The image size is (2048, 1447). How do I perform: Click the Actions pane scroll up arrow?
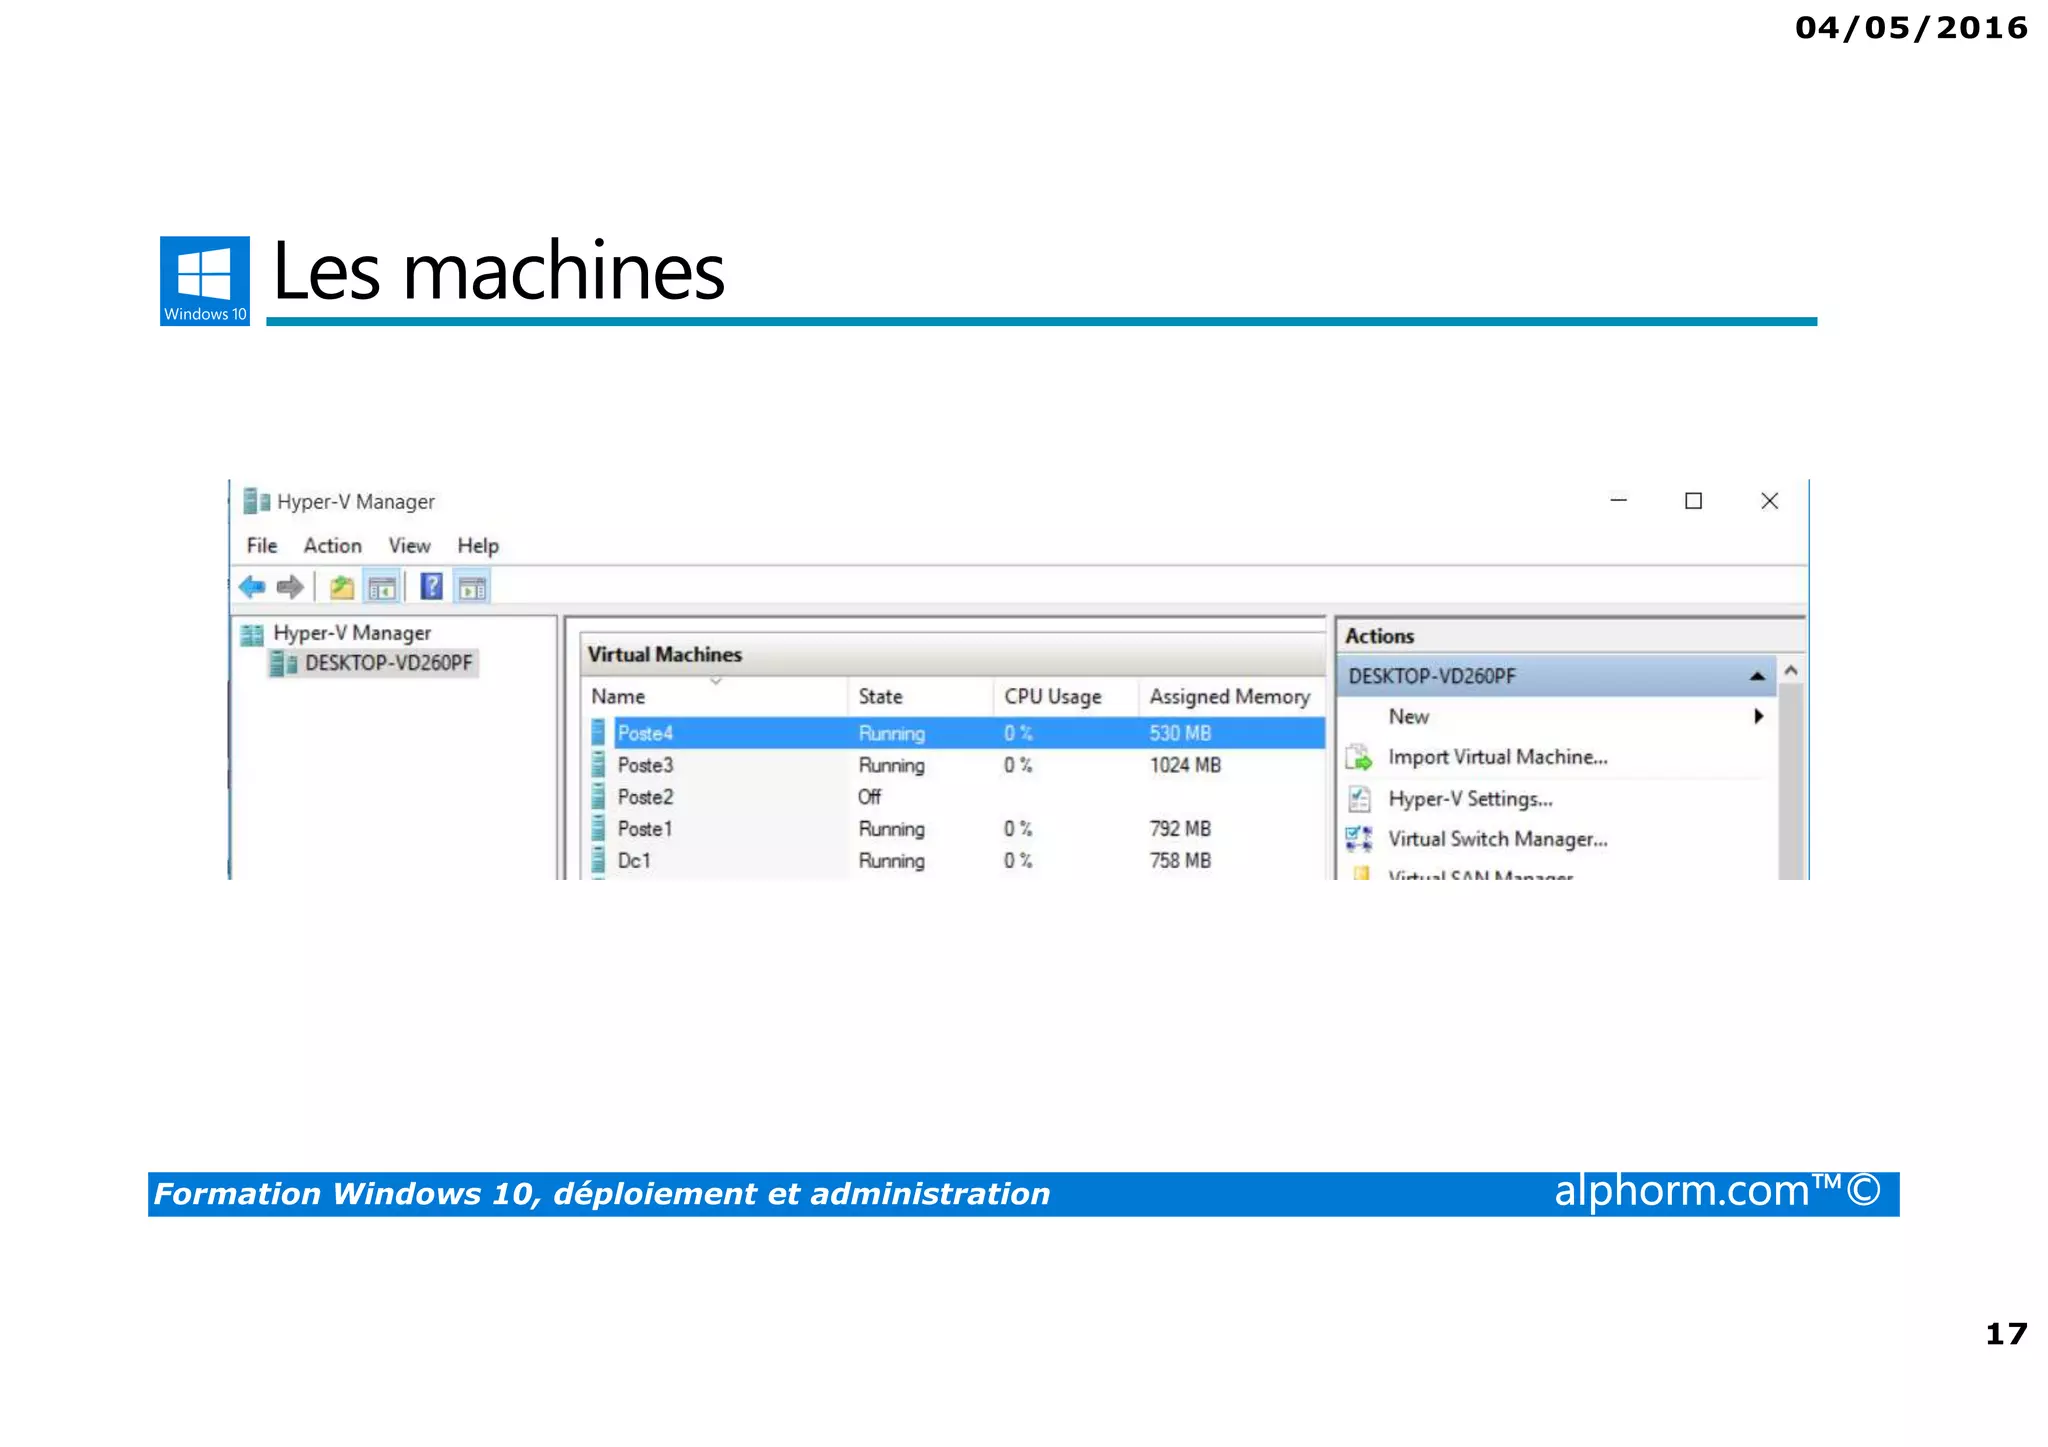coord(1791,671)
